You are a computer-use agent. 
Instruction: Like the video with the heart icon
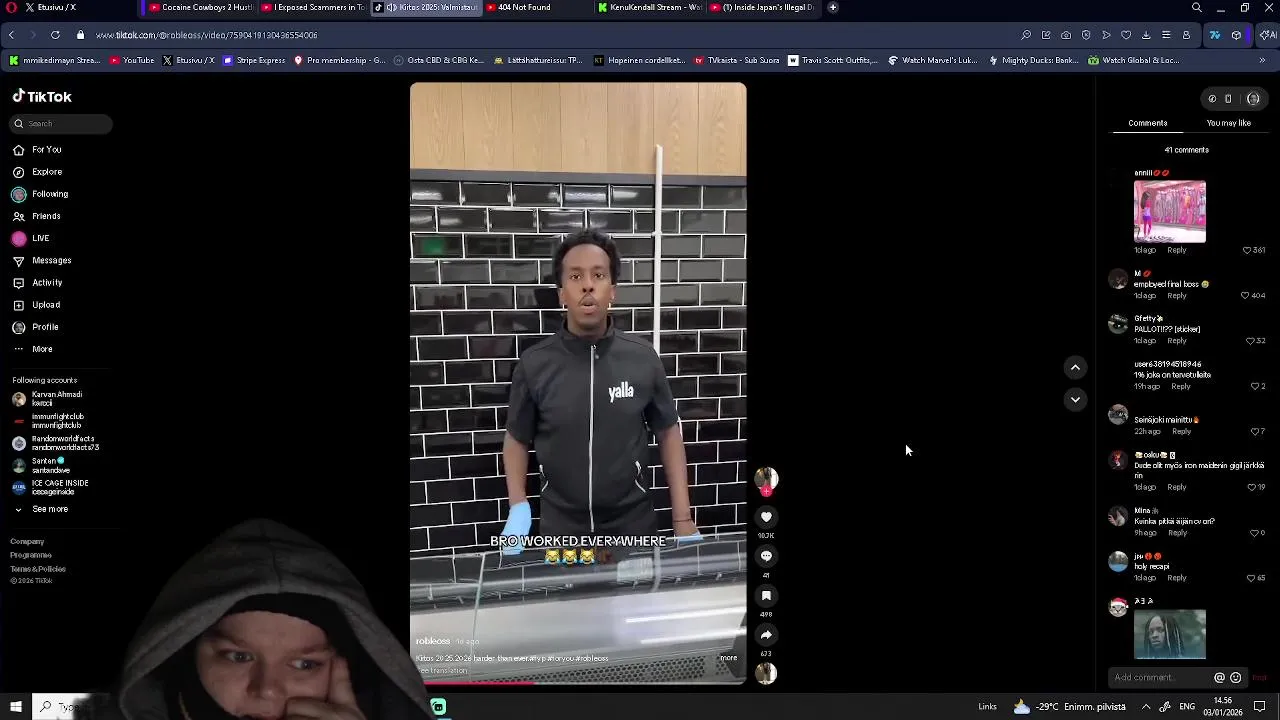coord(766,517)
